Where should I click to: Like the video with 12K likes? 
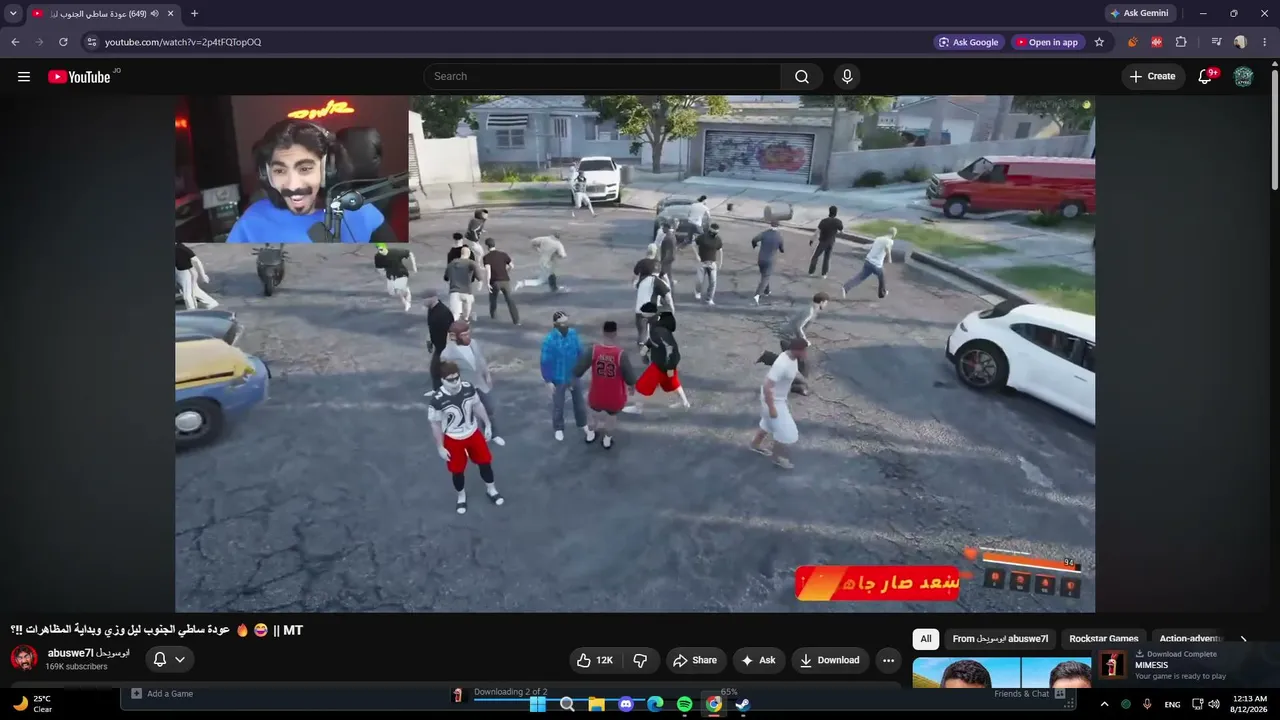[595, 660]
